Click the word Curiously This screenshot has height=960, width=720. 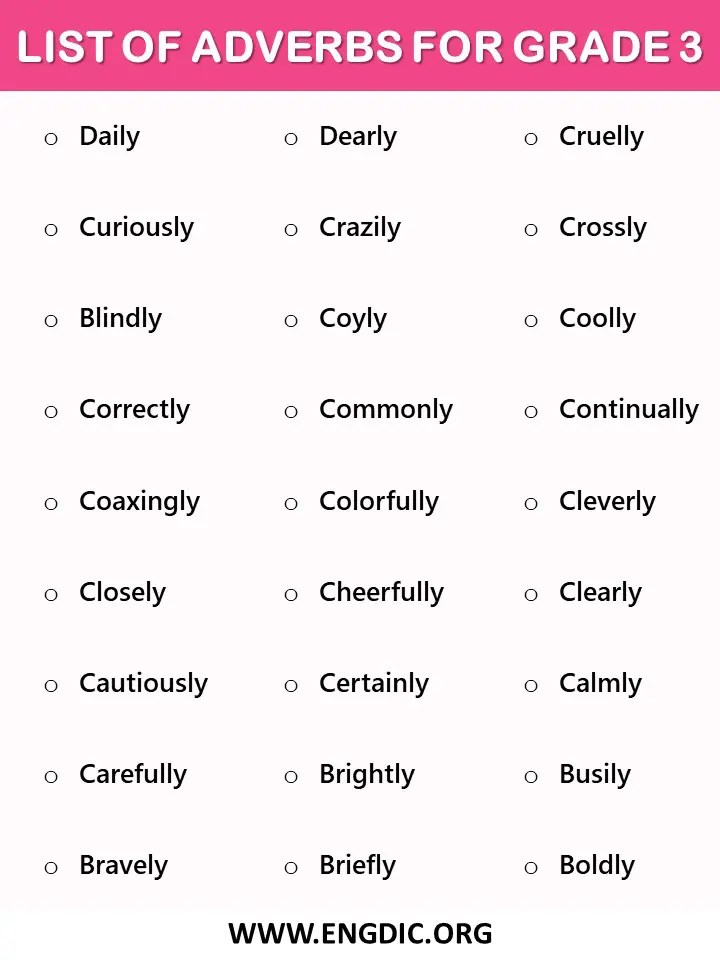coord(136,228)
